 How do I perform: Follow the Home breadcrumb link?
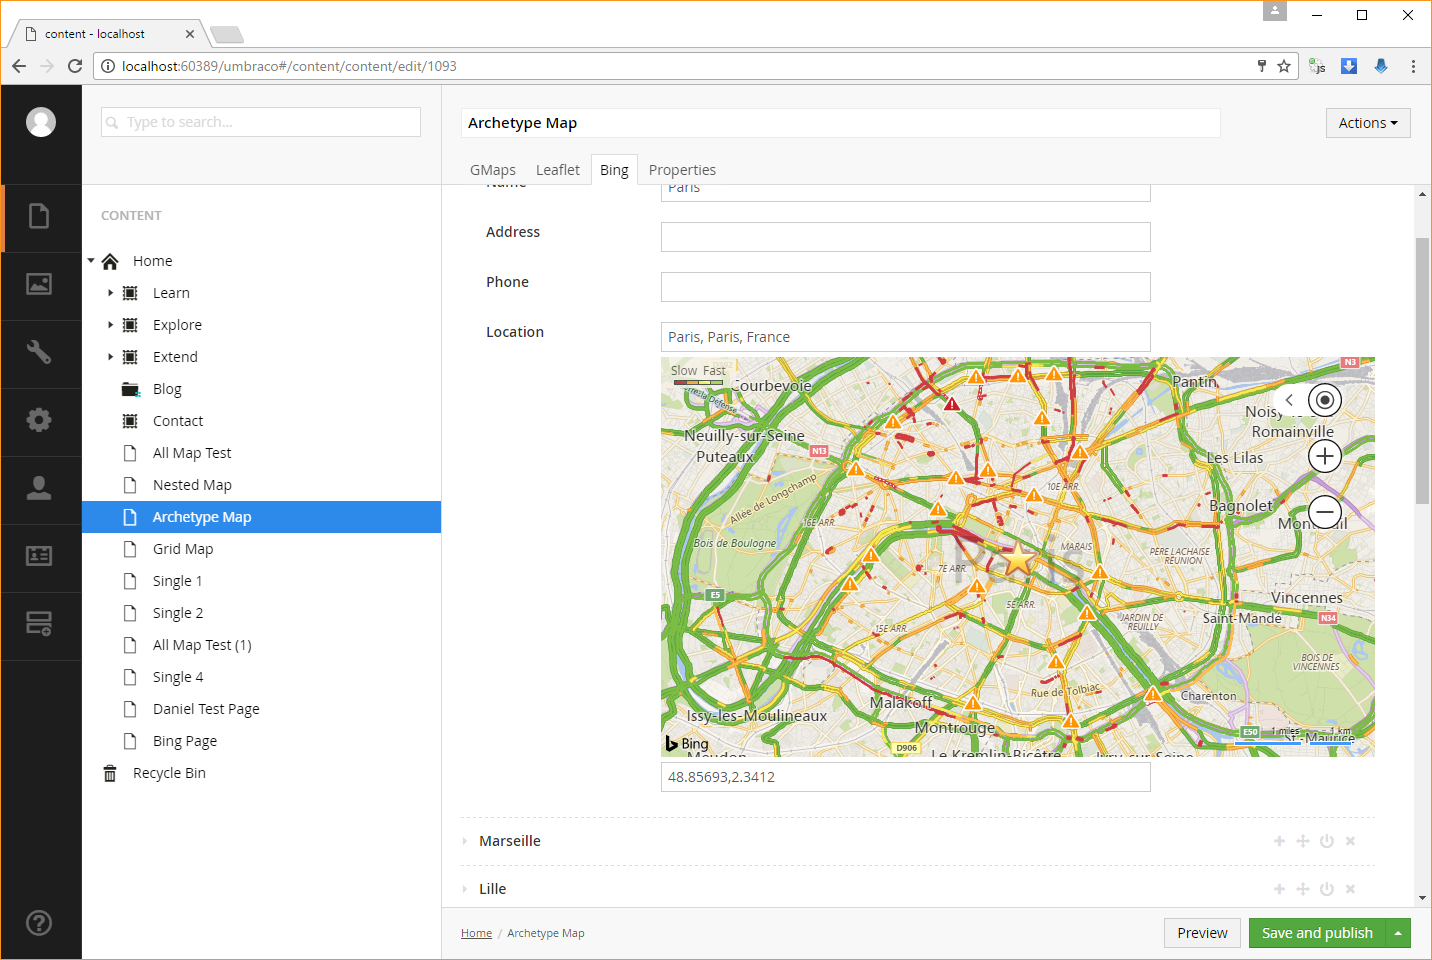(476, 933)
